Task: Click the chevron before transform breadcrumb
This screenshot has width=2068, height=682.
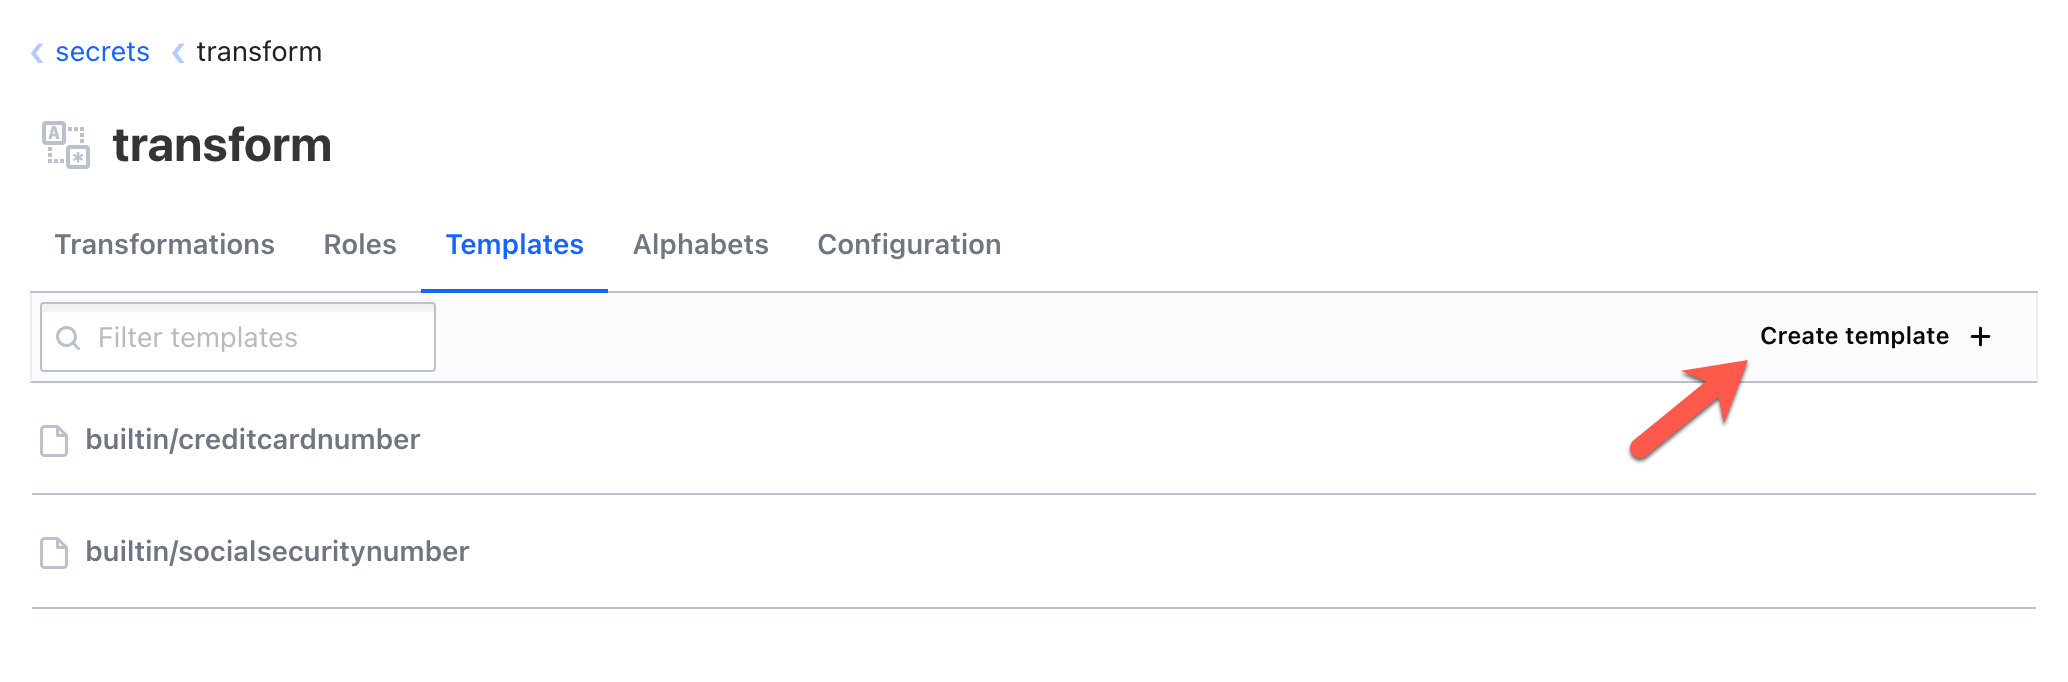Action: [178, 53]
